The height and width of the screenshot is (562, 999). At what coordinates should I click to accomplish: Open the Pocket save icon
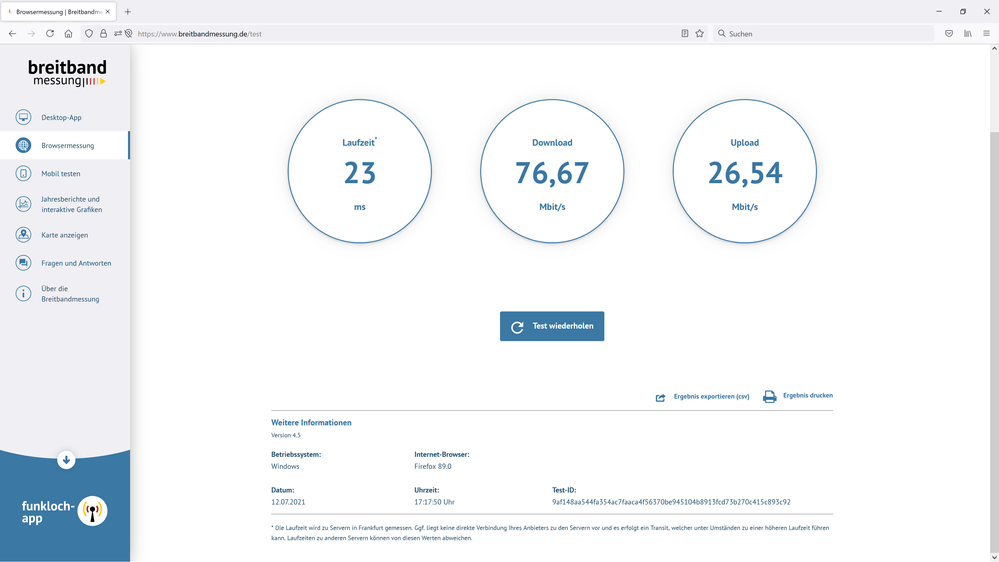tap(949, 34)
